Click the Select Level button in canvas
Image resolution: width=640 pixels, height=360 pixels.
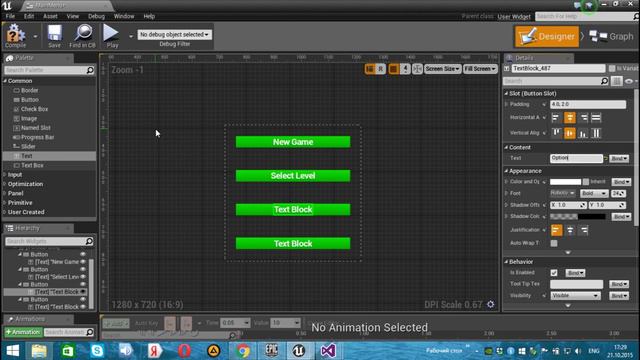pyautogui.click(x=293, y=176)
